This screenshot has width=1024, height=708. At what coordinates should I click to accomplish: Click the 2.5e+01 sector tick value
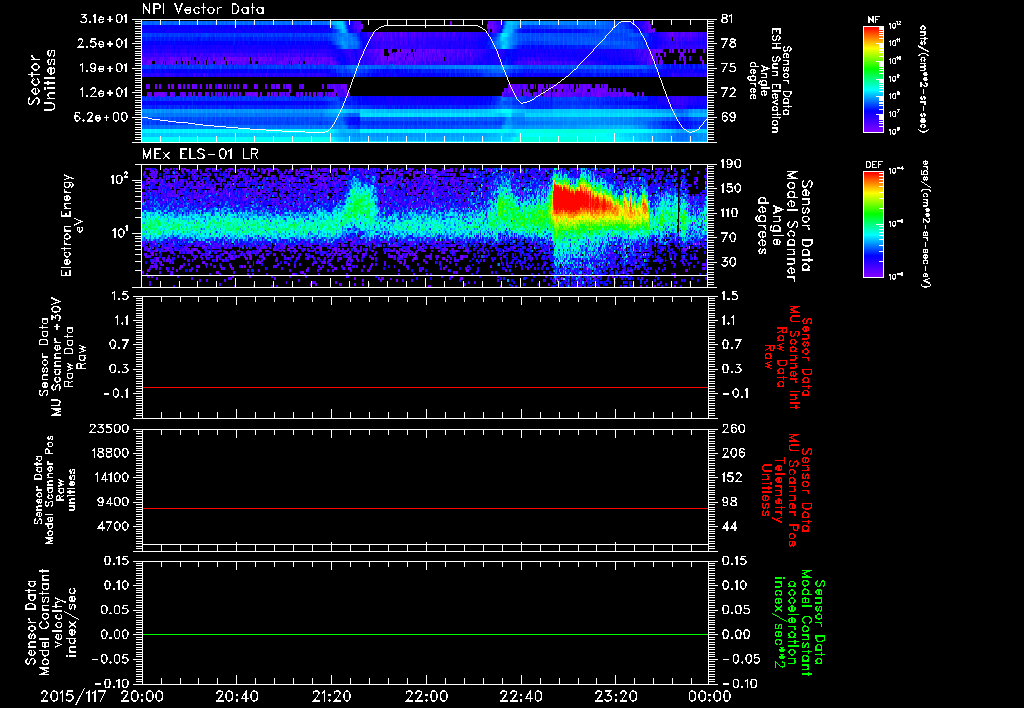105,43
